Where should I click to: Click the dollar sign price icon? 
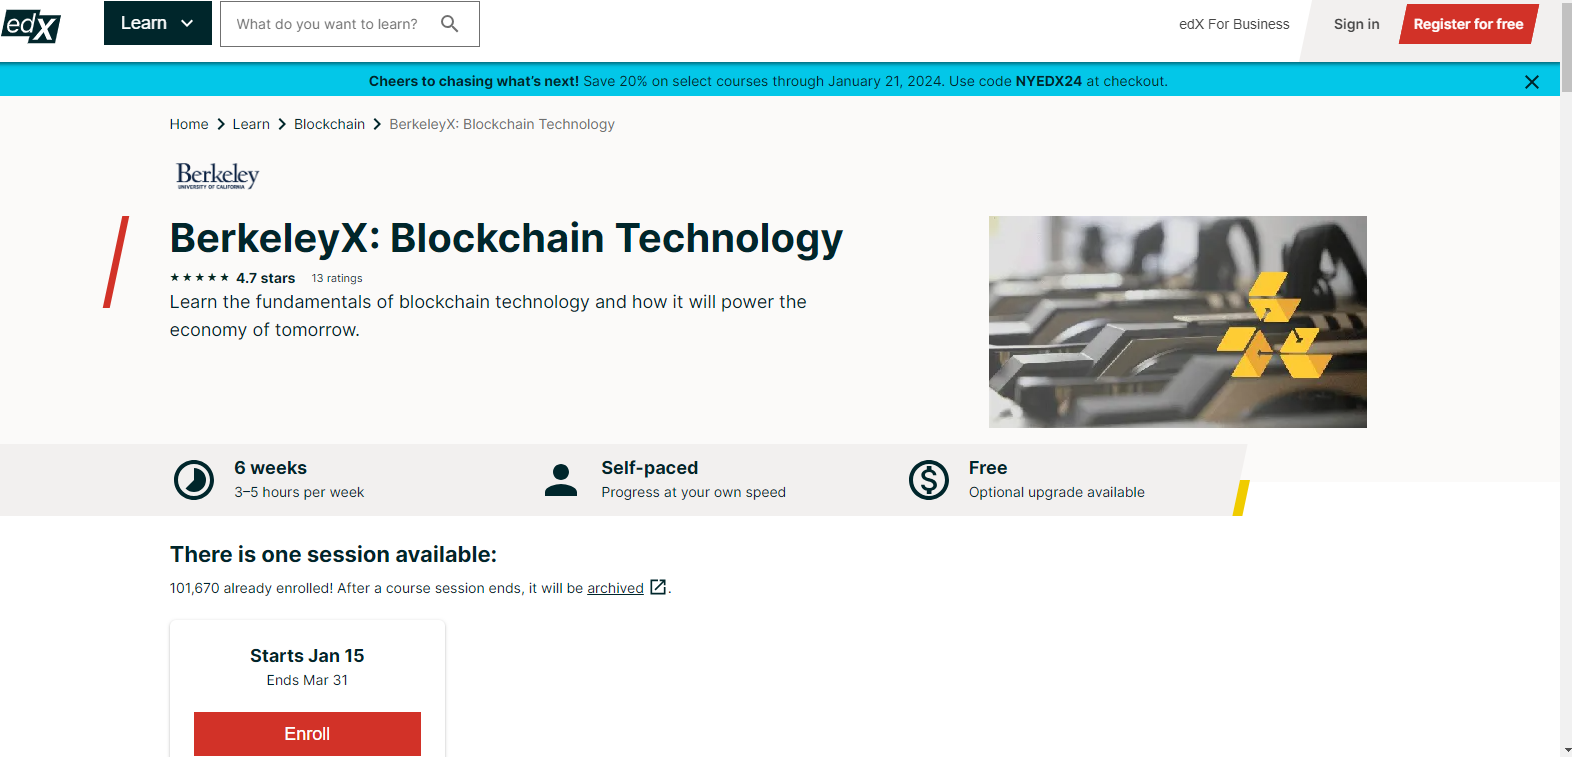click(928, 480)
